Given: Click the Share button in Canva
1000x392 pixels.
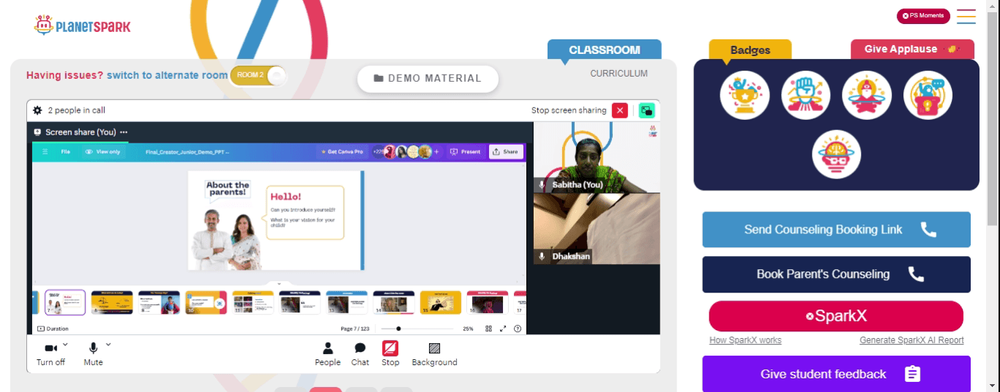Looking at the screenshot, I should 506,152.
